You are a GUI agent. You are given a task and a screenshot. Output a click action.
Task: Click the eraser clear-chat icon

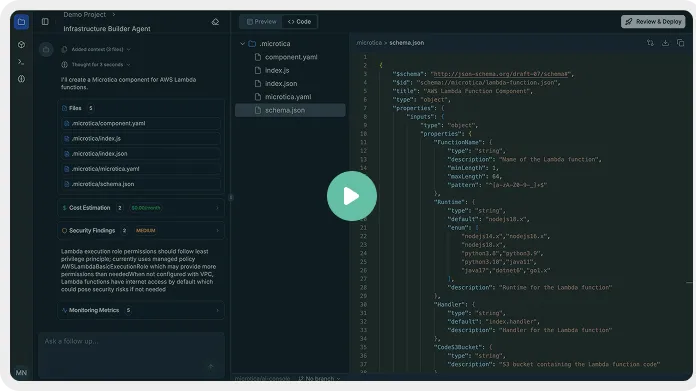[215, 22]
